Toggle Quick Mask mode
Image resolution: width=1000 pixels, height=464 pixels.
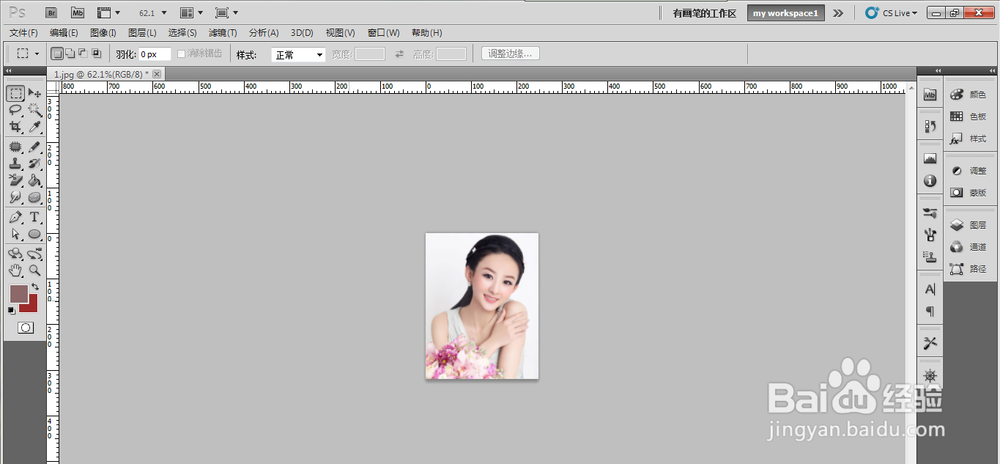26,328
